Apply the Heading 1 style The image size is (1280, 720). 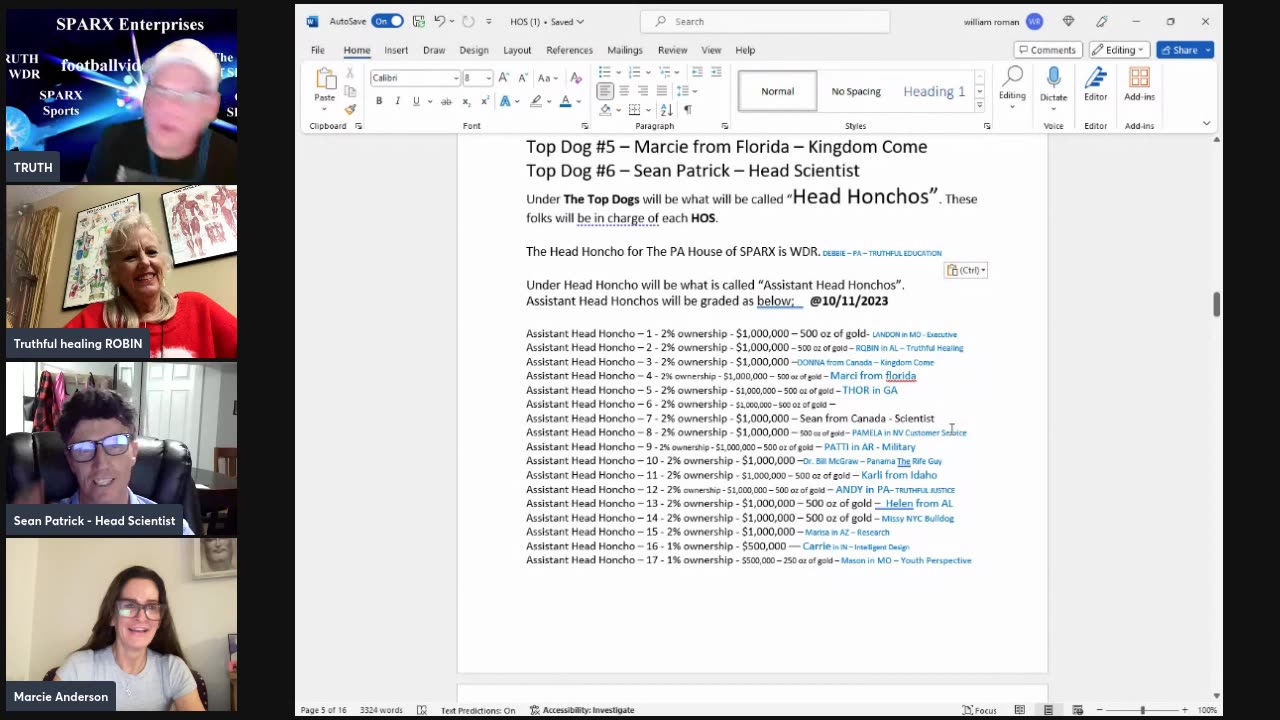pyautogui.click(x=934, y=91)
